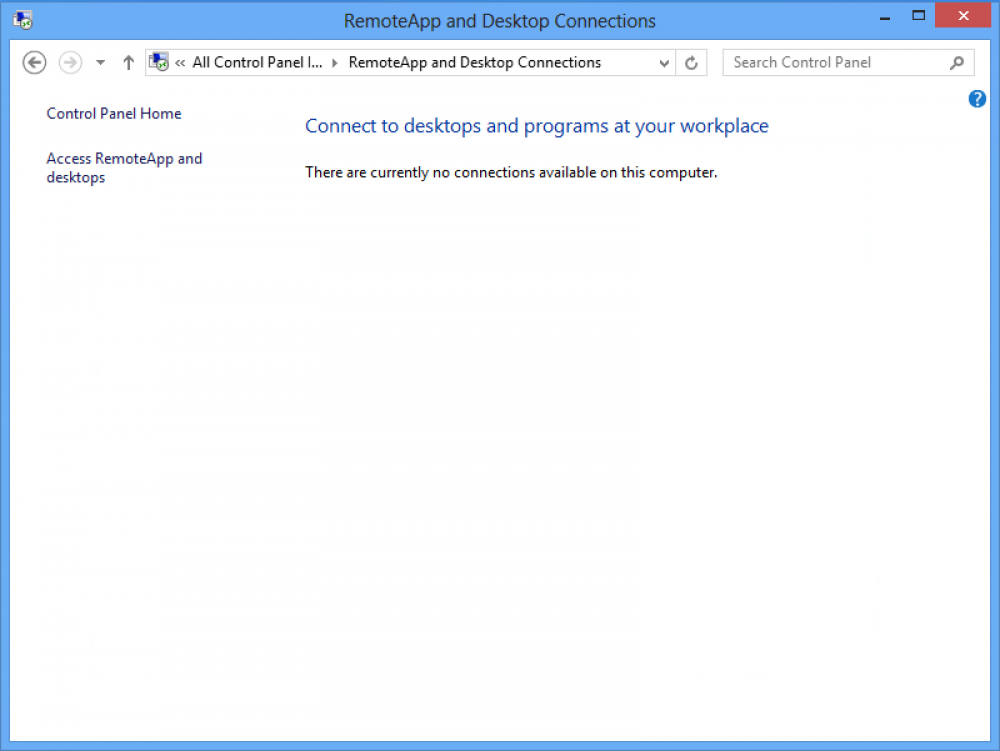Click the Forward arrow navigation button

[x=70, y=62]
